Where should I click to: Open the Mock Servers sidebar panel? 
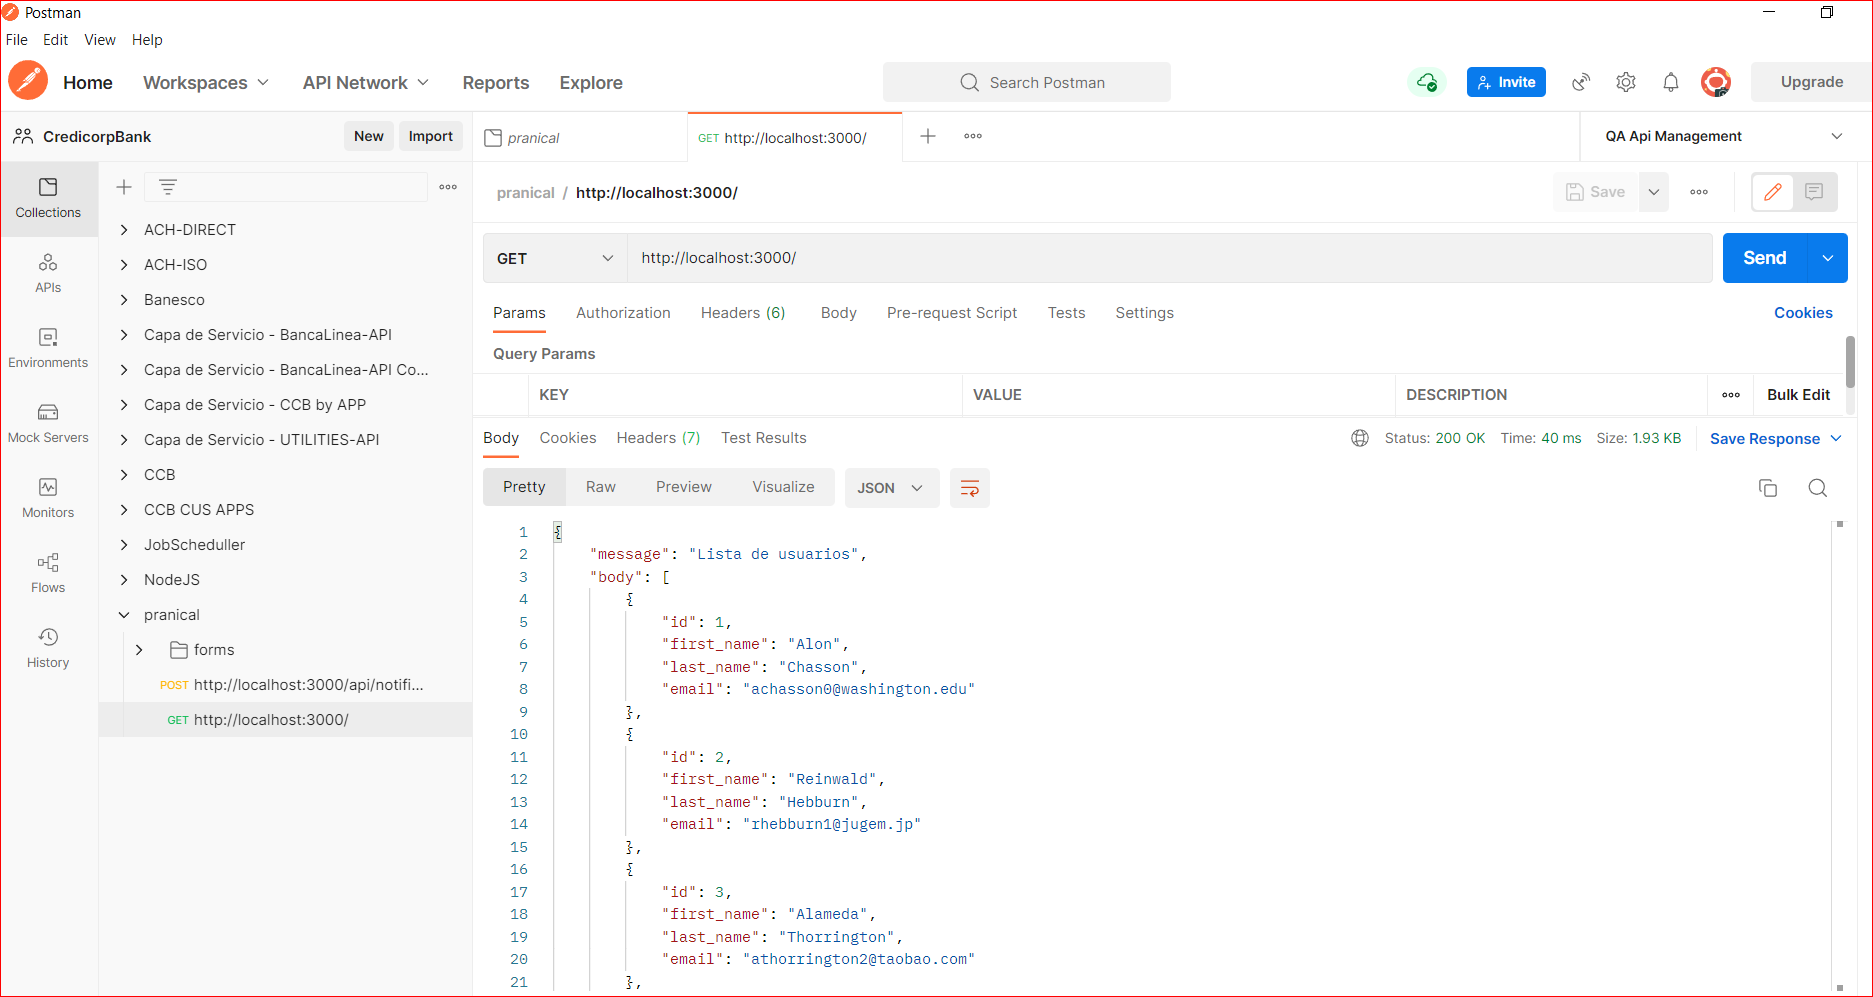(x=48, y=423)
